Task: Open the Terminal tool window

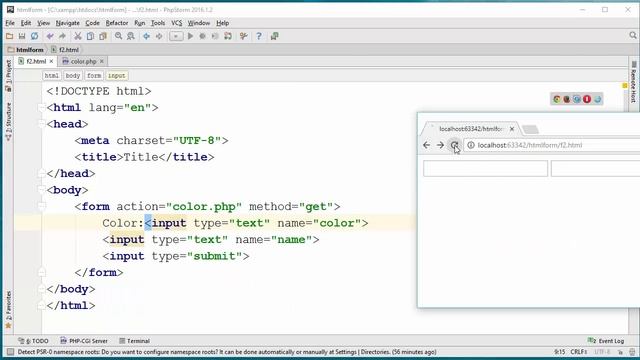Action: pos(135,341)
